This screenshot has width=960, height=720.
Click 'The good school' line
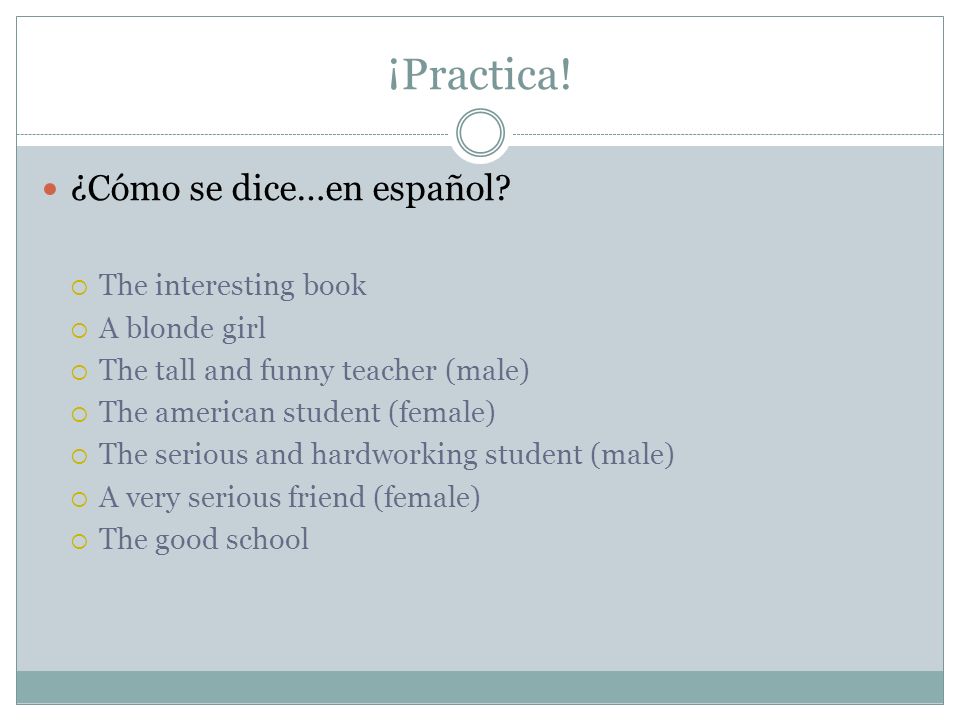point(204,540)
